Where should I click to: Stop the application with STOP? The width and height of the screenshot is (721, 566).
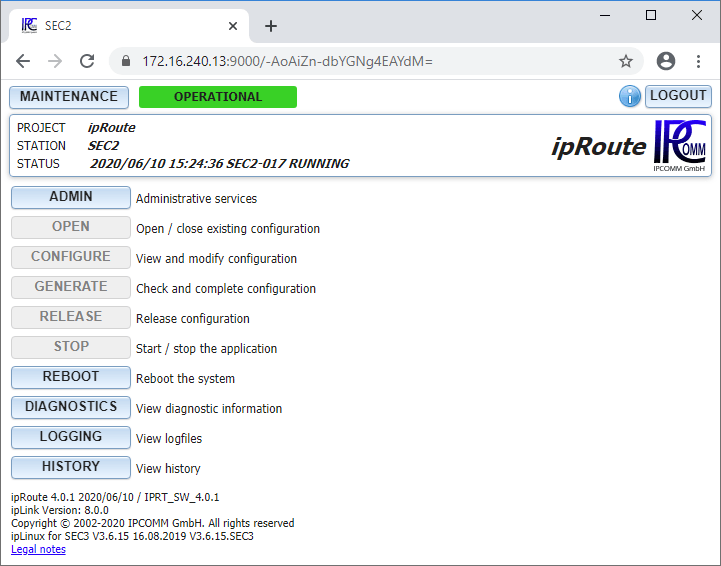coord(71,347)
